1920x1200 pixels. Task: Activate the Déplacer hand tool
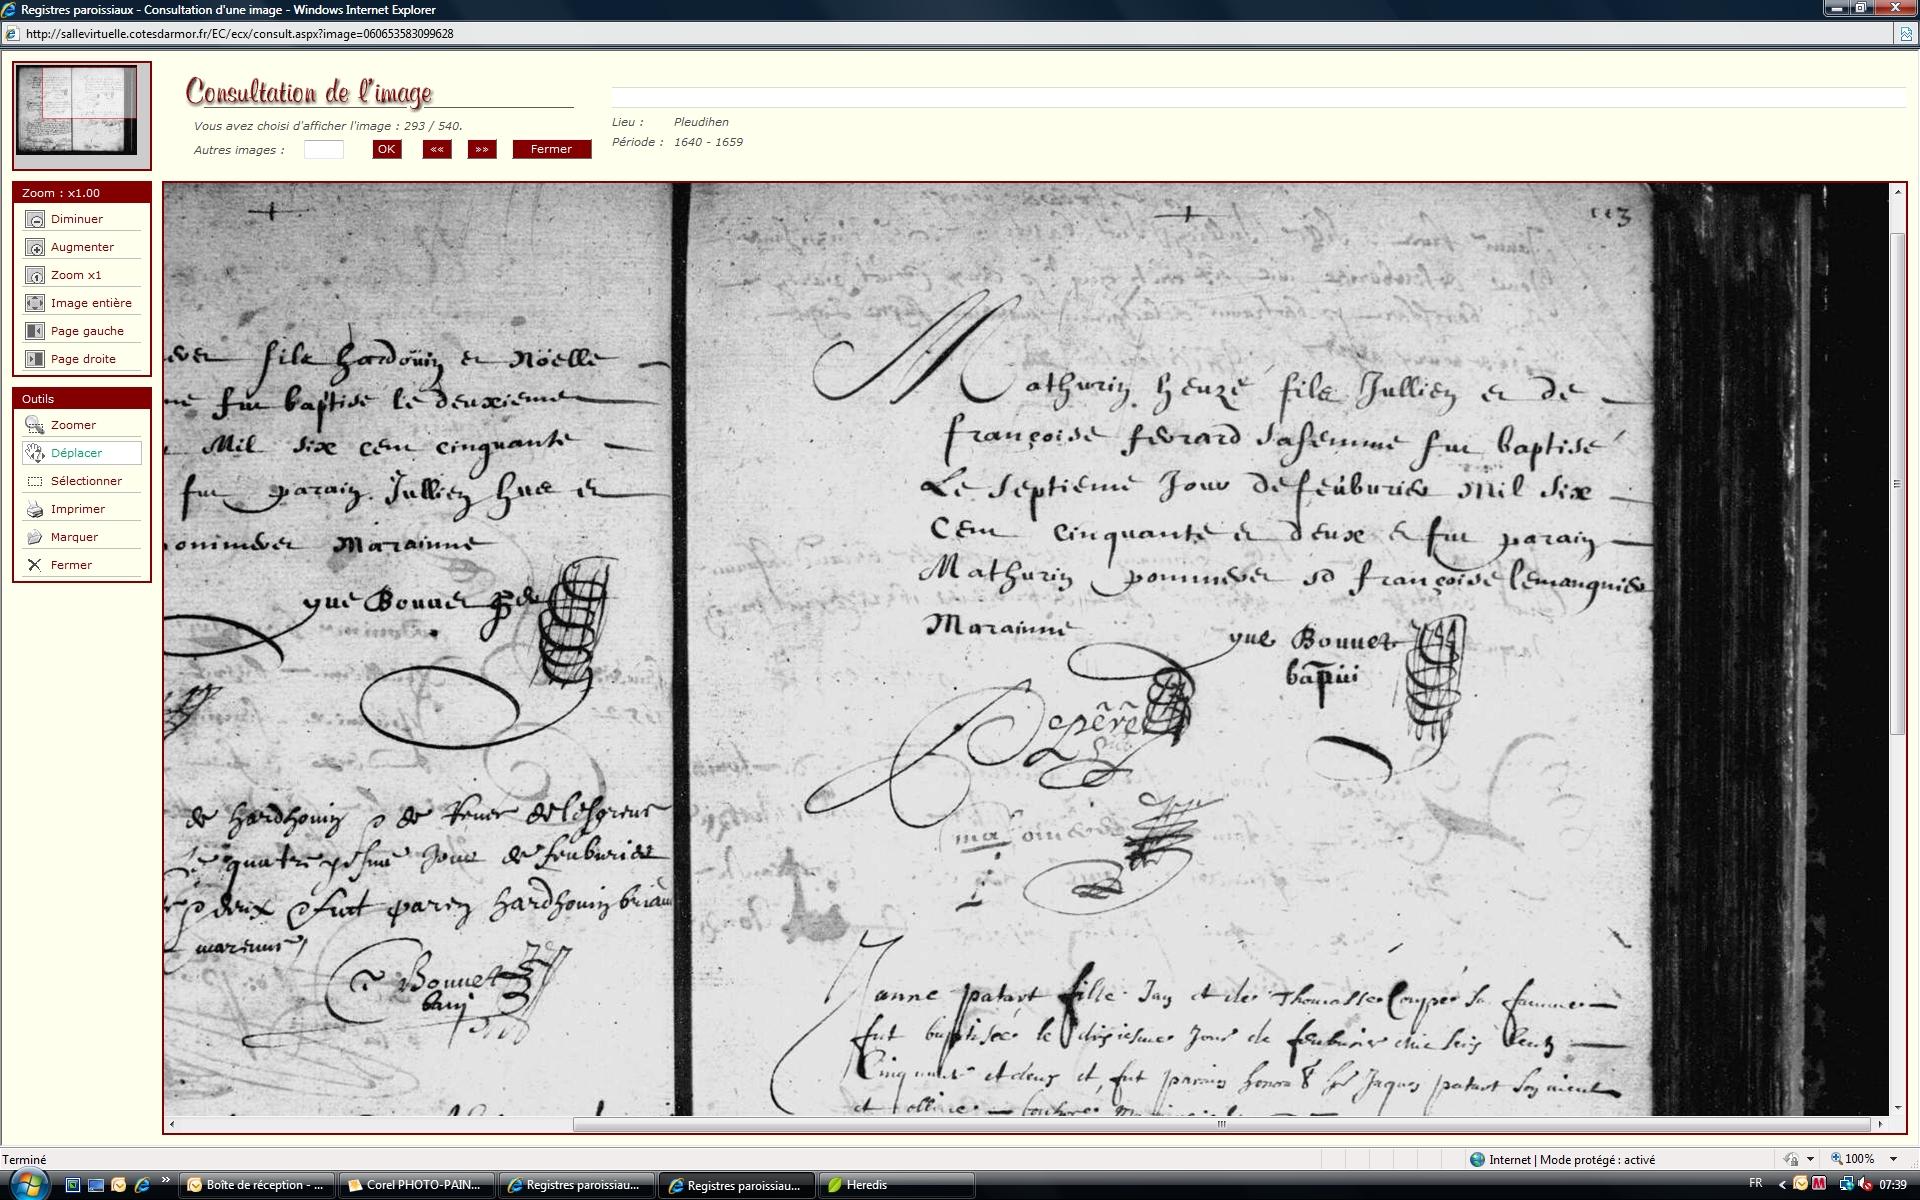pyautogui.click(x=35, y=453)
